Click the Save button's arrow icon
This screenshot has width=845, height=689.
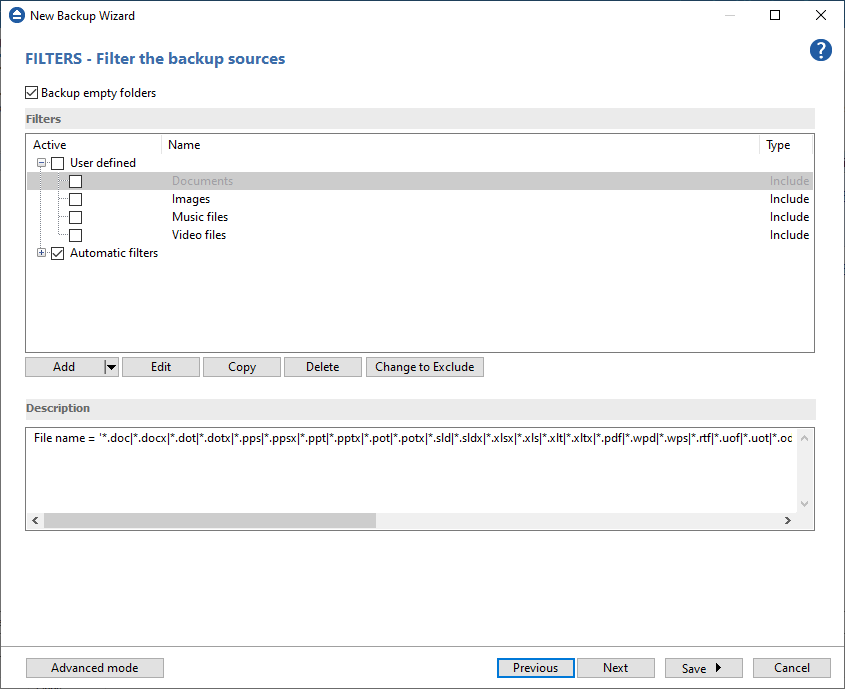click(718, 667)
